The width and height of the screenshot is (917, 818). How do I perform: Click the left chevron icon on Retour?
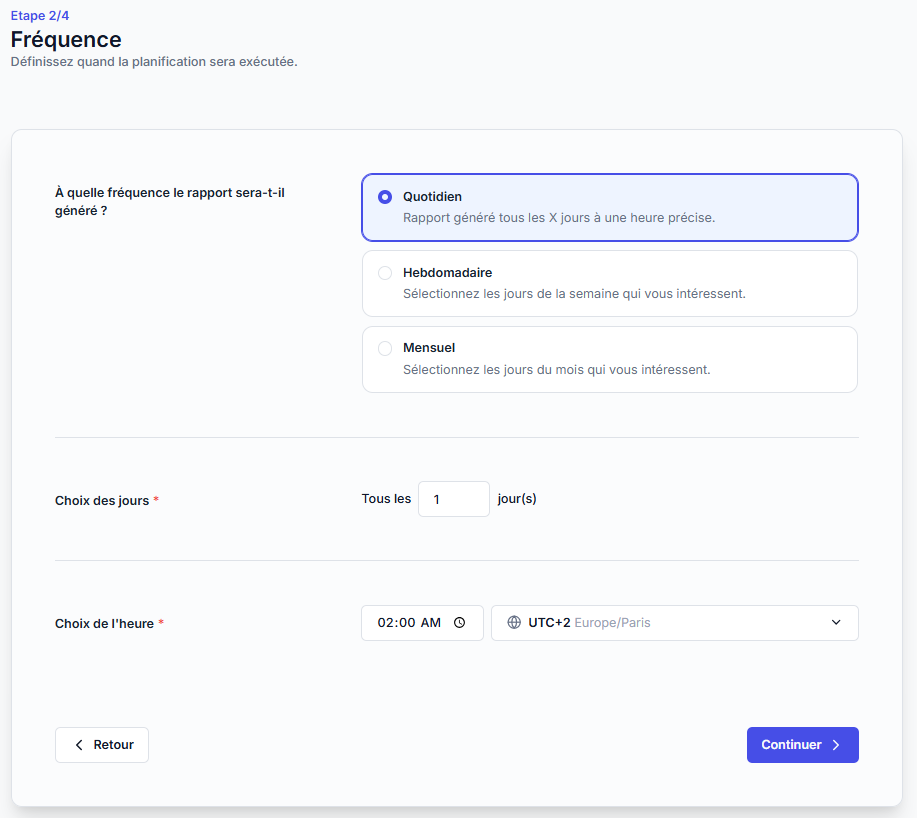click(79, 745)
